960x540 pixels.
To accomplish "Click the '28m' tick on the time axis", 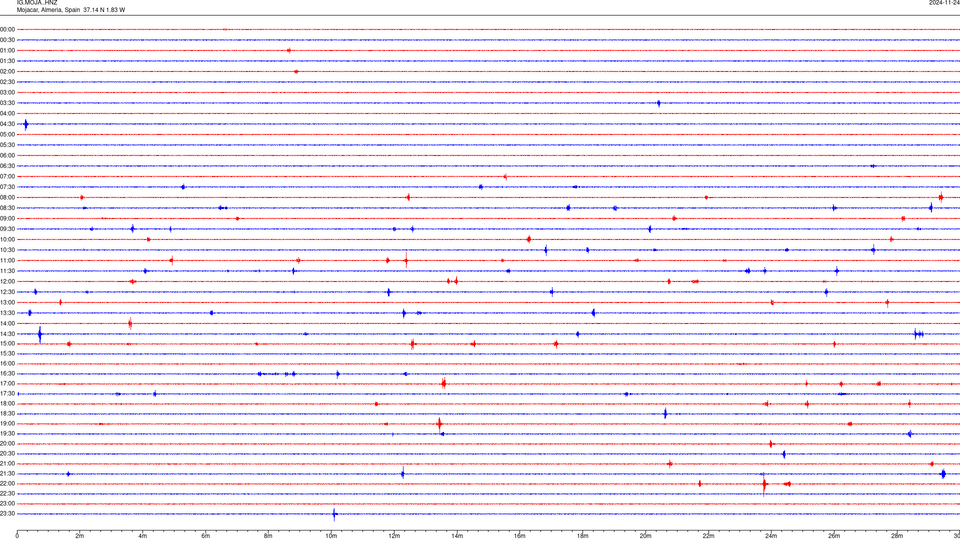I will 897,536.
